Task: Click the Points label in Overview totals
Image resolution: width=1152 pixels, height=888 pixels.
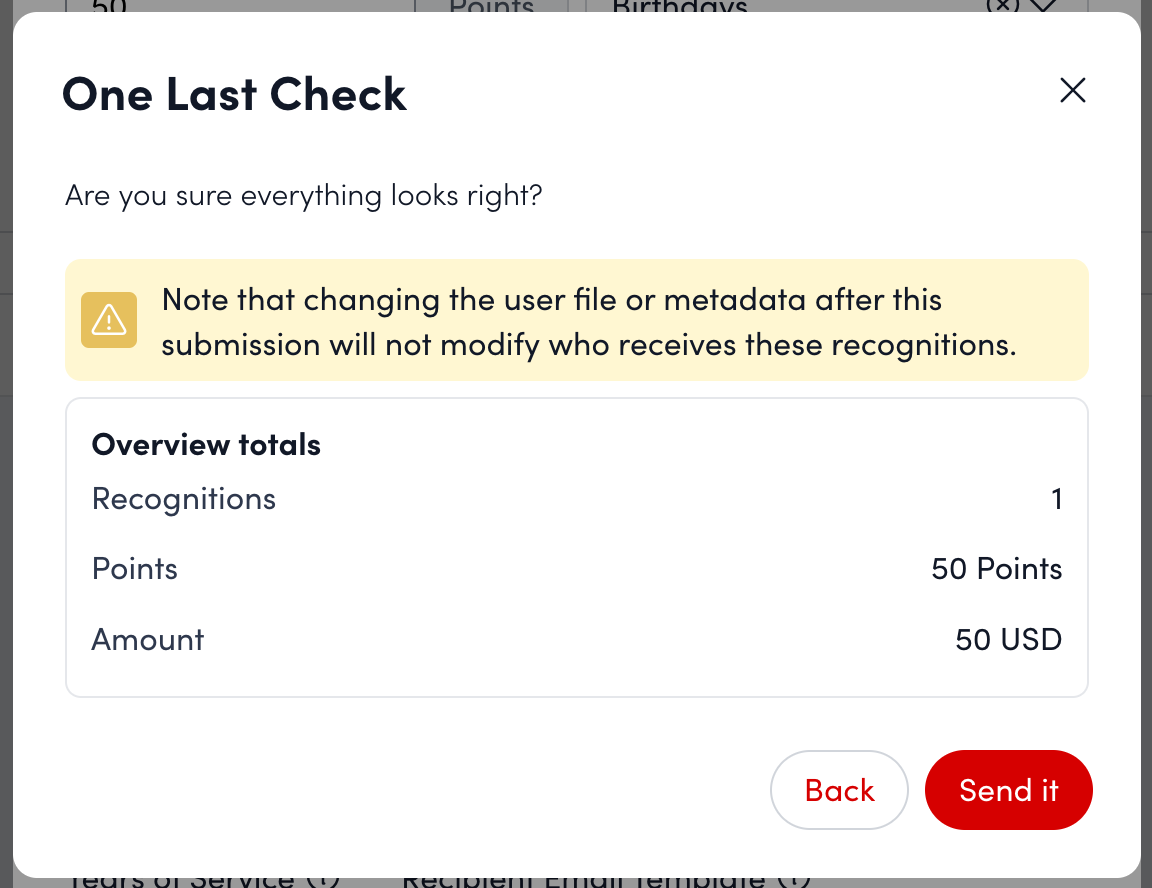Action: click(x=134, y=569)
